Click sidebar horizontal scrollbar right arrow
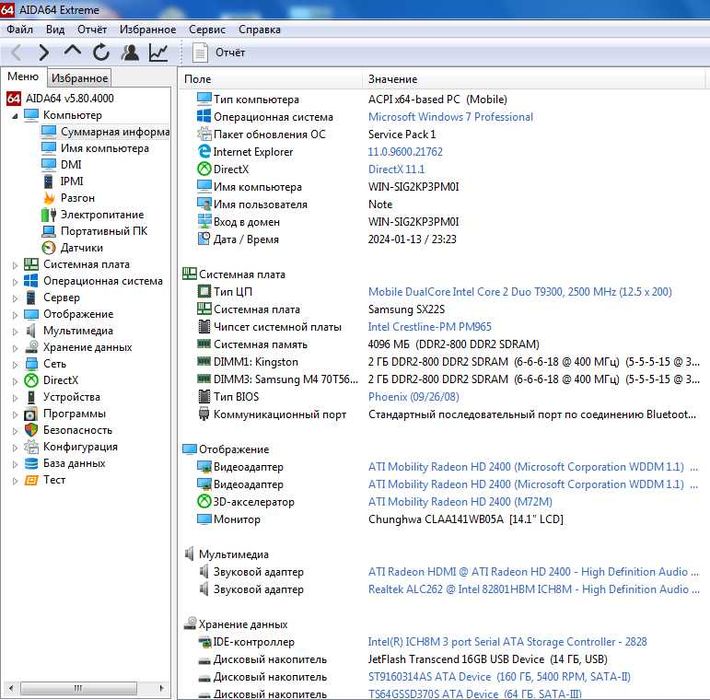The image size is (710, 700). (x=162, y=688)
